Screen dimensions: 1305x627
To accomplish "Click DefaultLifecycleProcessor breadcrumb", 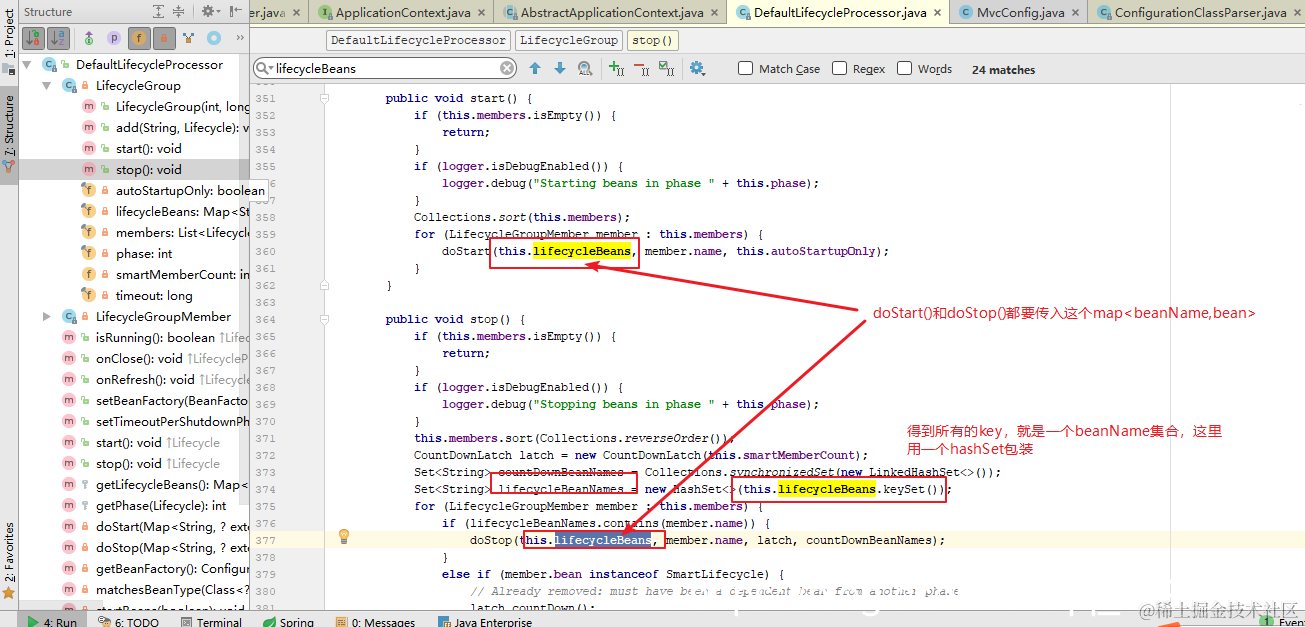I will click(x=418, y=41).
